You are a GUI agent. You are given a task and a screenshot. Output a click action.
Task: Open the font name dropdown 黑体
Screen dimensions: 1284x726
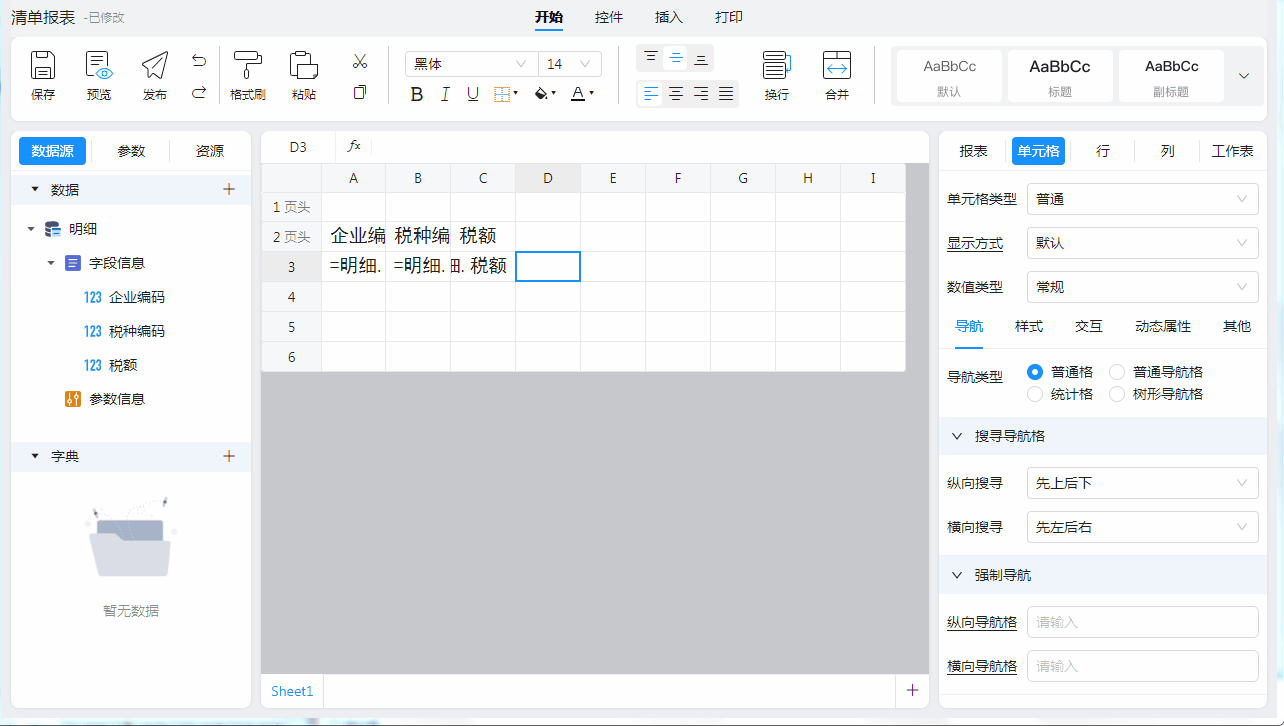click(470, 64)
